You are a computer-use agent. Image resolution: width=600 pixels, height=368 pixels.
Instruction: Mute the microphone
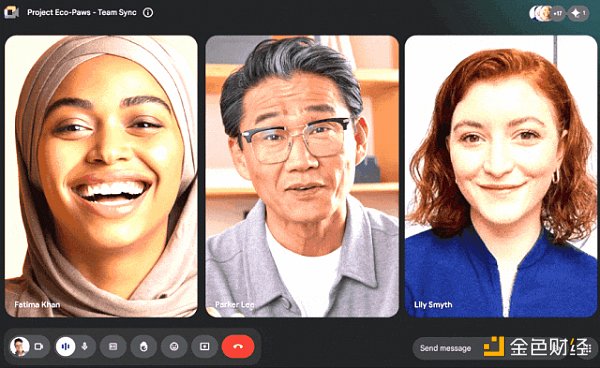(x=85, y=347)
